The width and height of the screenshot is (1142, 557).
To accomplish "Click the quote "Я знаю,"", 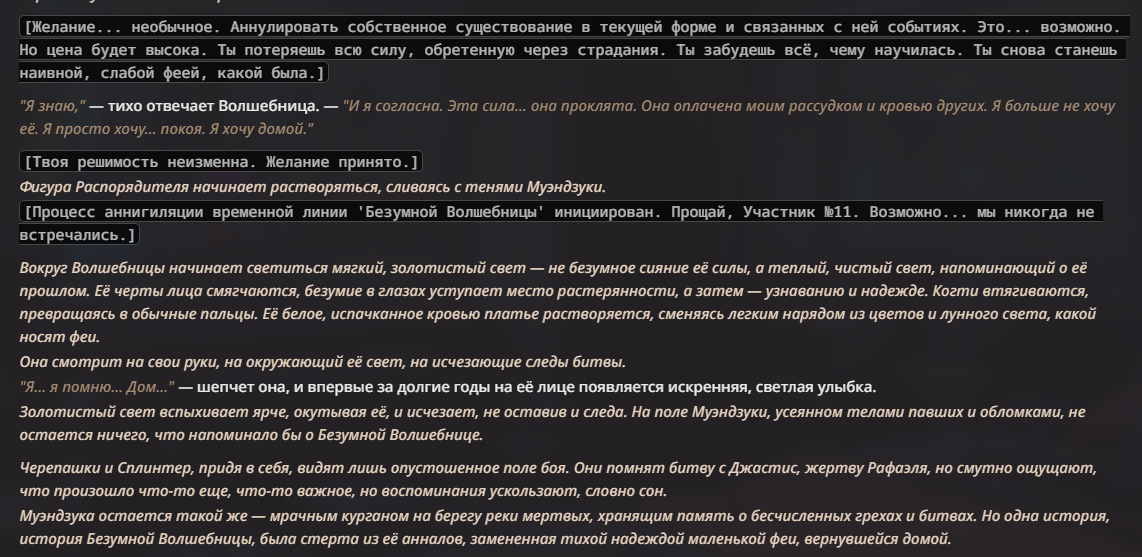I will click(52, 106).
